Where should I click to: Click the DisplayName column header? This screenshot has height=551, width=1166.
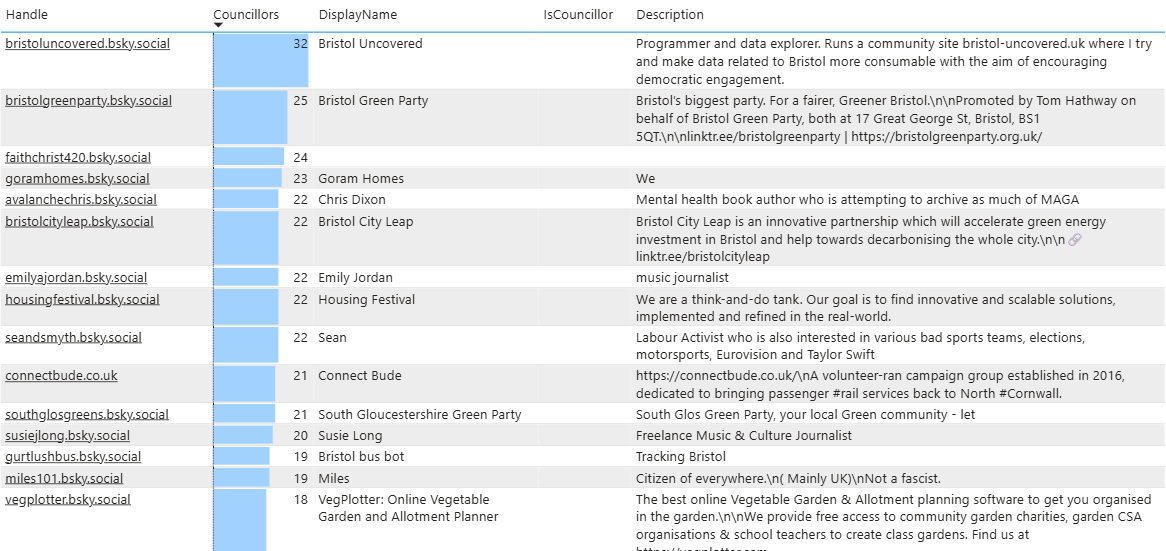[x=357, y=15]
